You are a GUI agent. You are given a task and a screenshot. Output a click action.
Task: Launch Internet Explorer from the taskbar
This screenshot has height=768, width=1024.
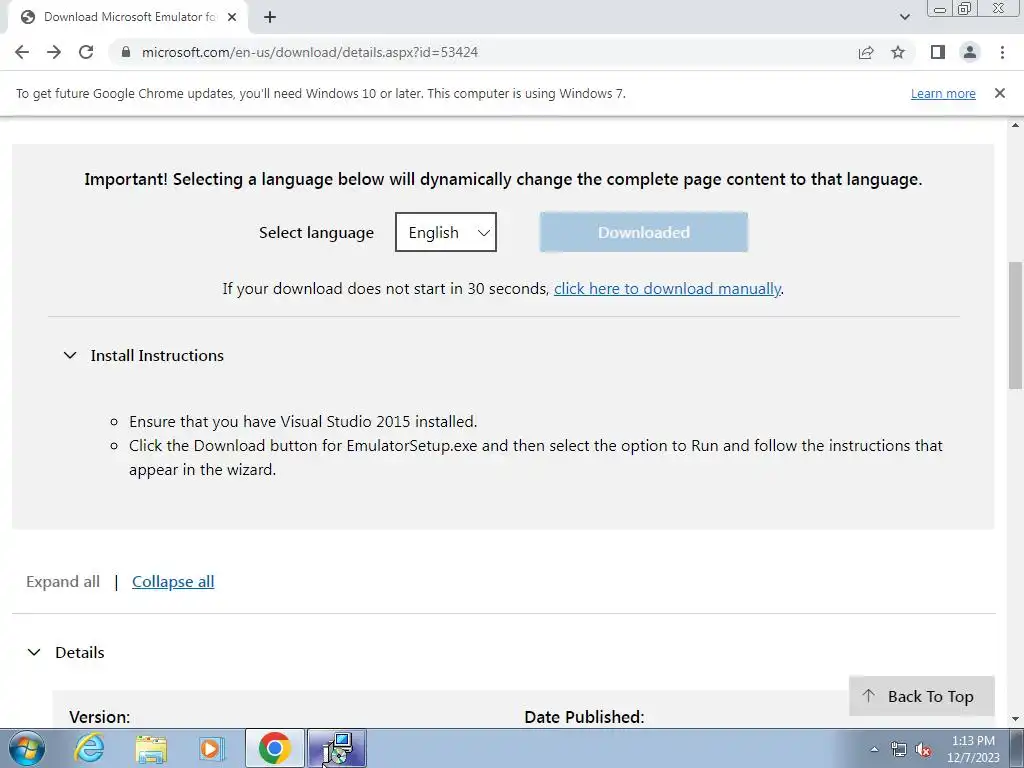[89, 748]
